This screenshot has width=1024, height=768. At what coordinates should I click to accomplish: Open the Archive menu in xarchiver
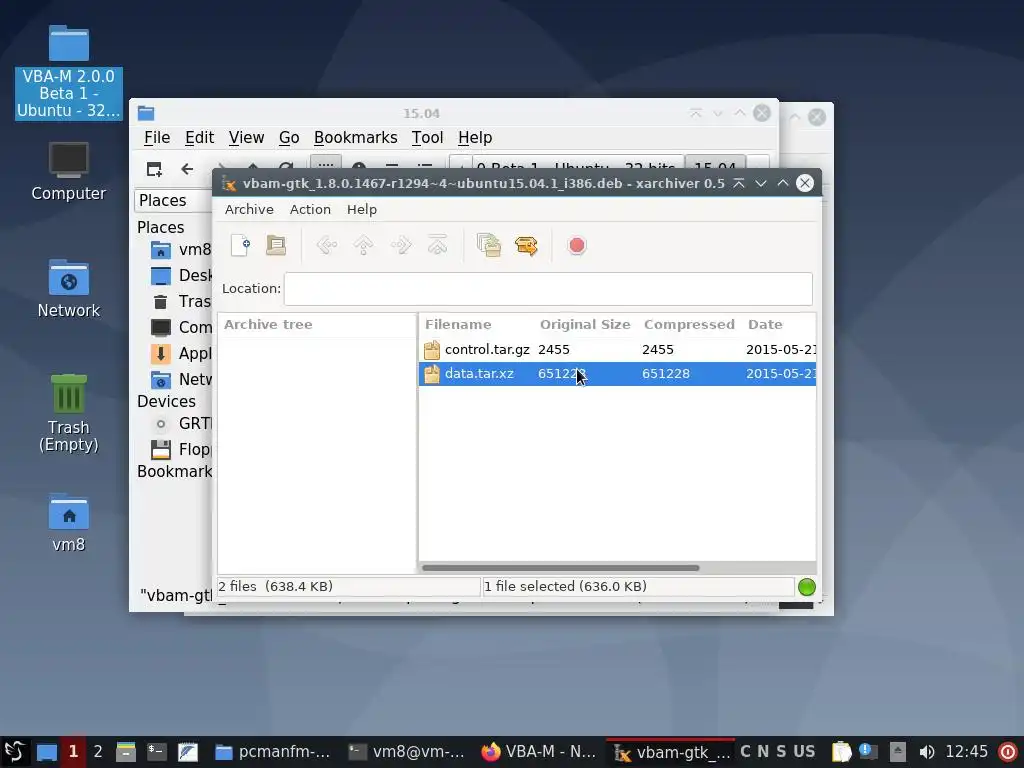tap(249, 210)
